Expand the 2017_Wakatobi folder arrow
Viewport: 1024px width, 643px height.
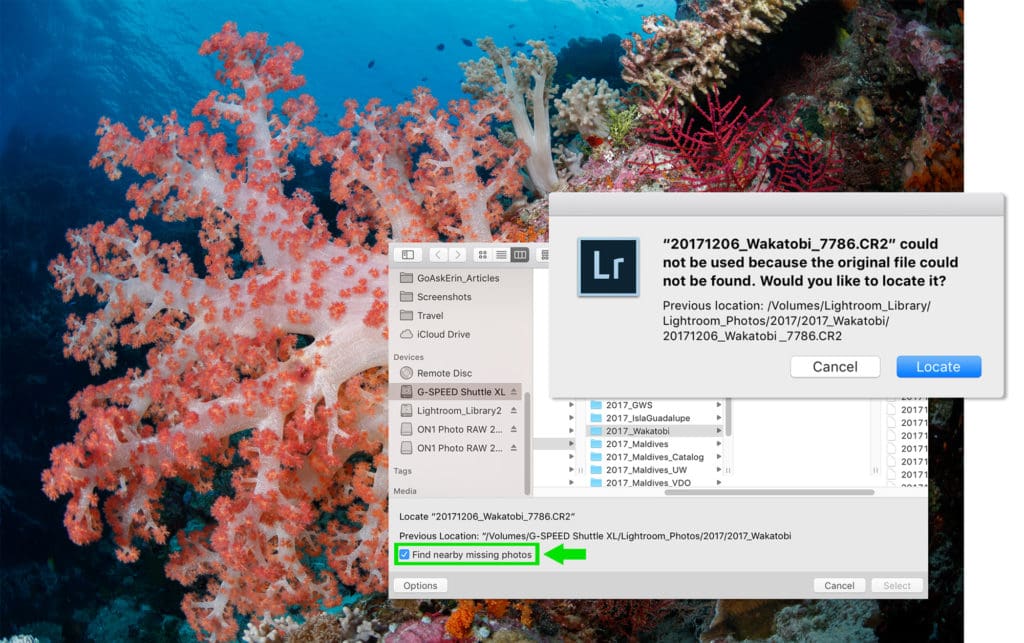[x=718, y=431]
